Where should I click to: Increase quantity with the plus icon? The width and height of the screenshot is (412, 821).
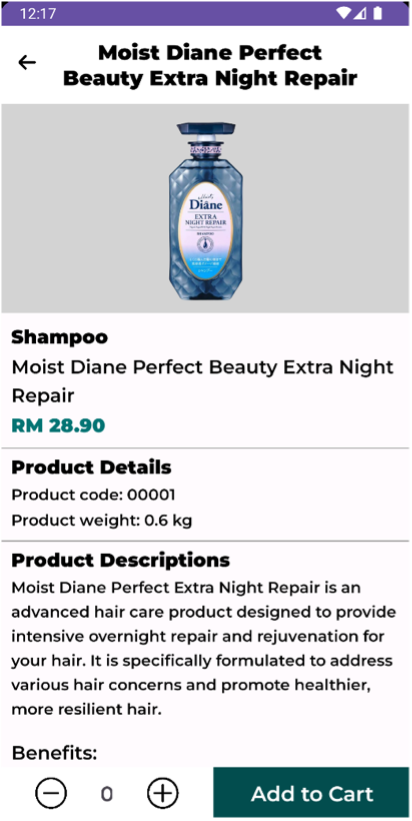[x=162, y=793]
